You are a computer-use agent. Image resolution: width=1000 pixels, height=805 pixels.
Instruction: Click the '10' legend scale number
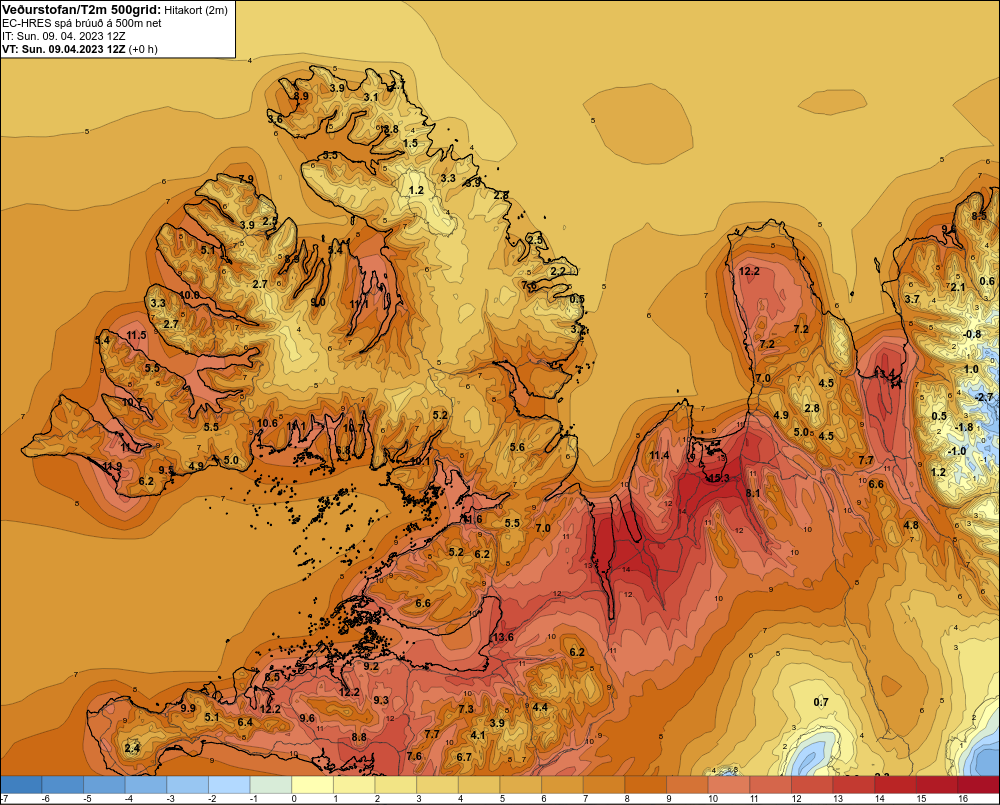coord(712,798)
